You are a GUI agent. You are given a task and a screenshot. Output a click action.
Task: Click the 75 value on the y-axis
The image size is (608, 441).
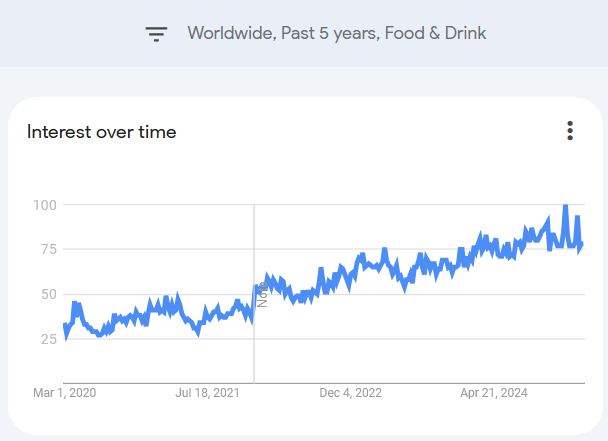(46, 249)
